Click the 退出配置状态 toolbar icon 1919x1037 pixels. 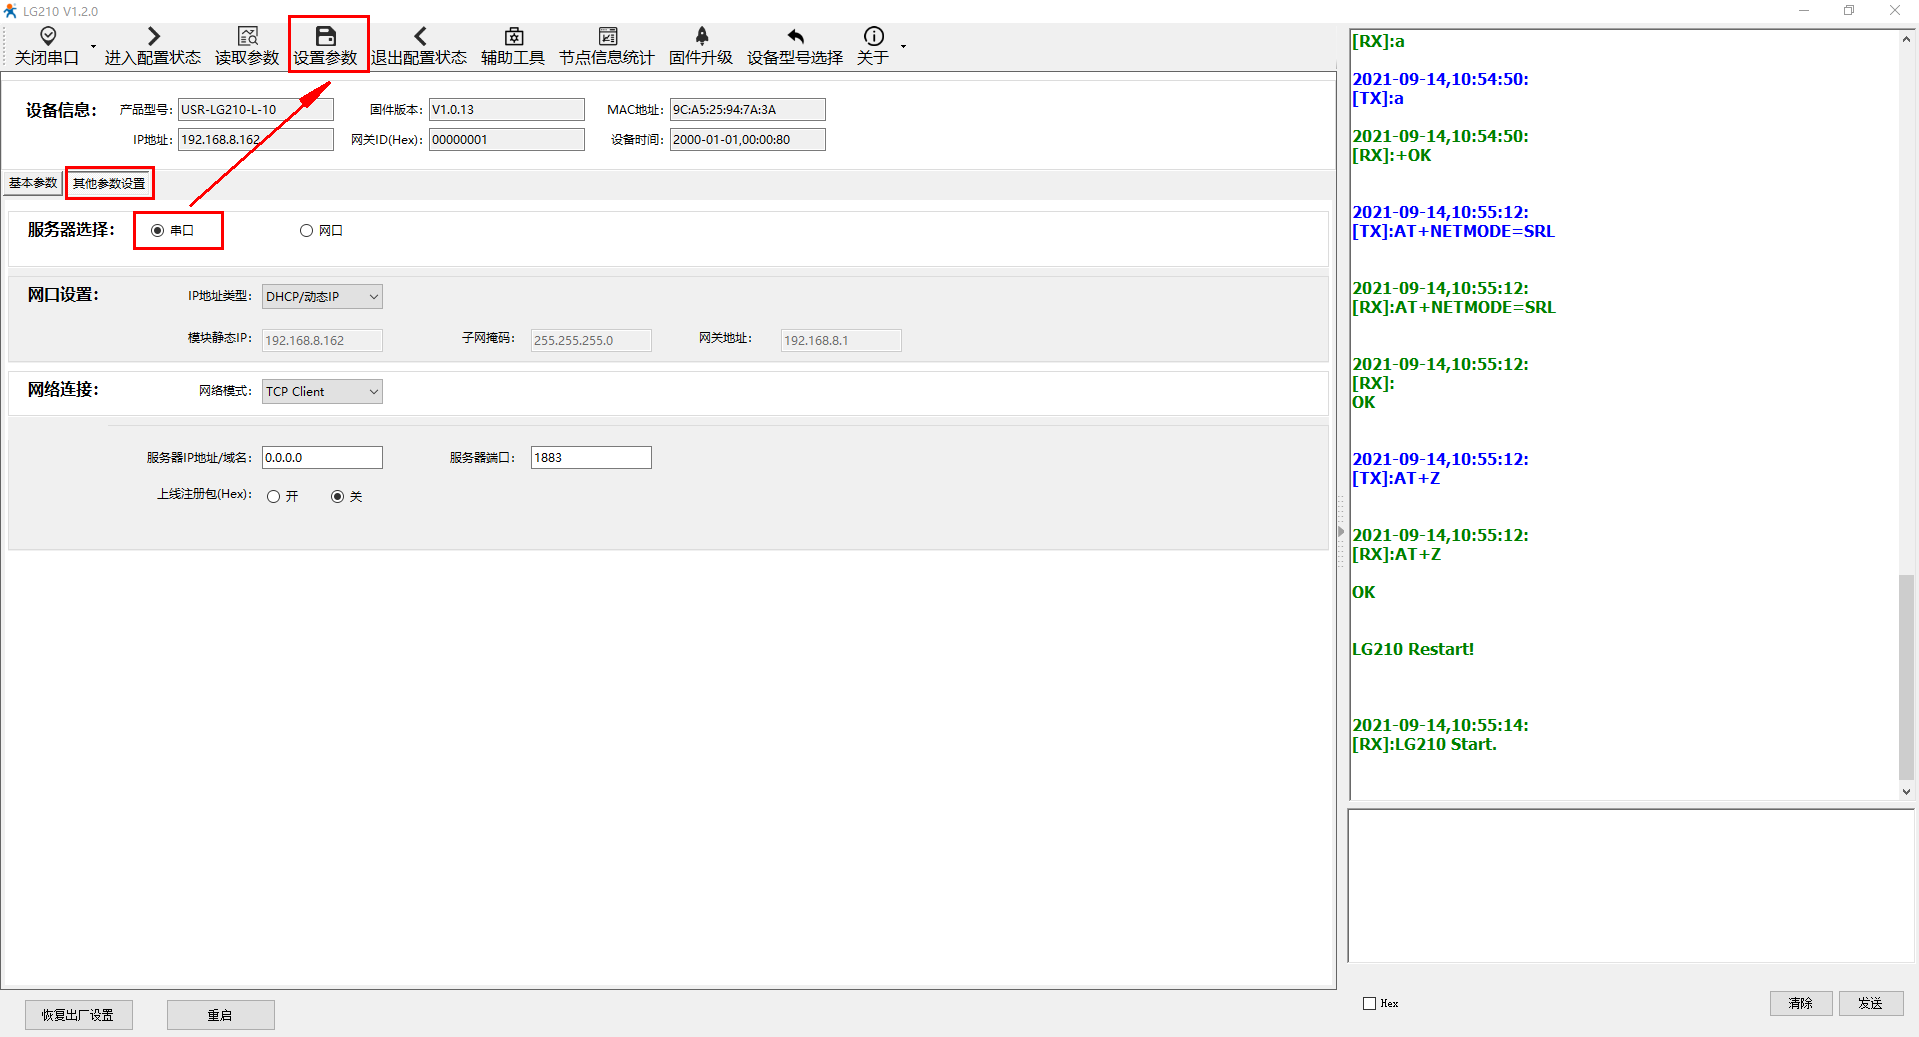(419, 37)
